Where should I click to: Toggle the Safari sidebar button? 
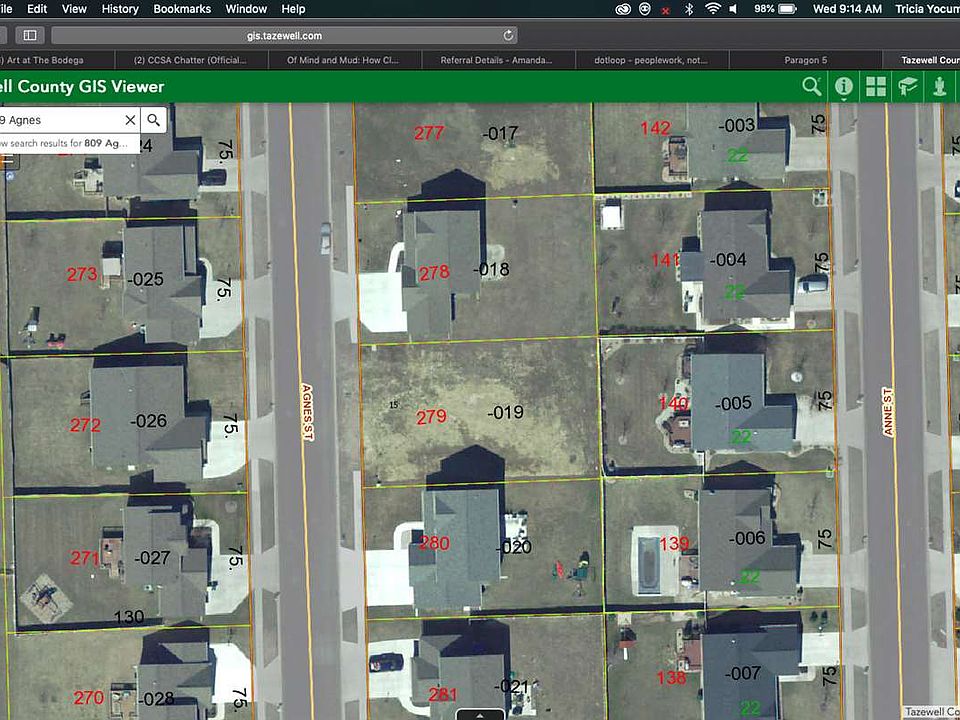click(x=30, y=35)
